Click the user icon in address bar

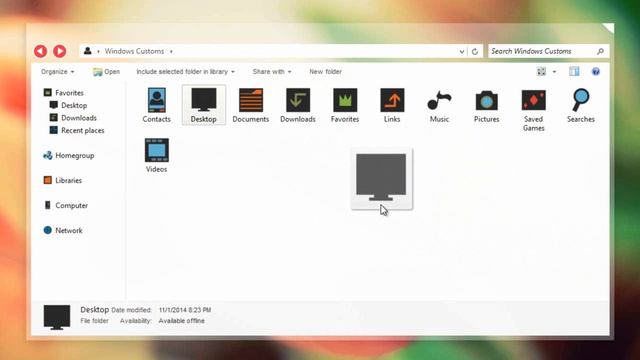[88, 51]
